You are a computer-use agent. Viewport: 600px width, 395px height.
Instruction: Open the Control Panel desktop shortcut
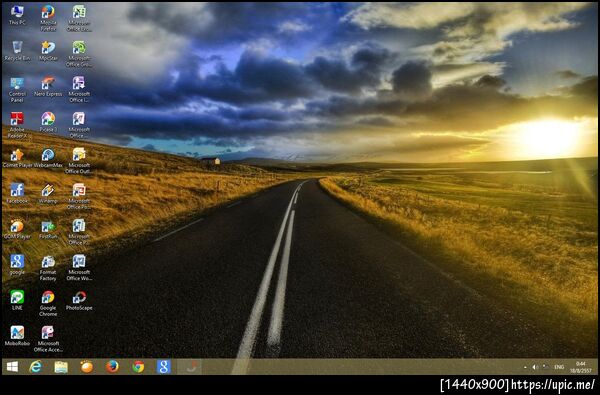[17, 90]
